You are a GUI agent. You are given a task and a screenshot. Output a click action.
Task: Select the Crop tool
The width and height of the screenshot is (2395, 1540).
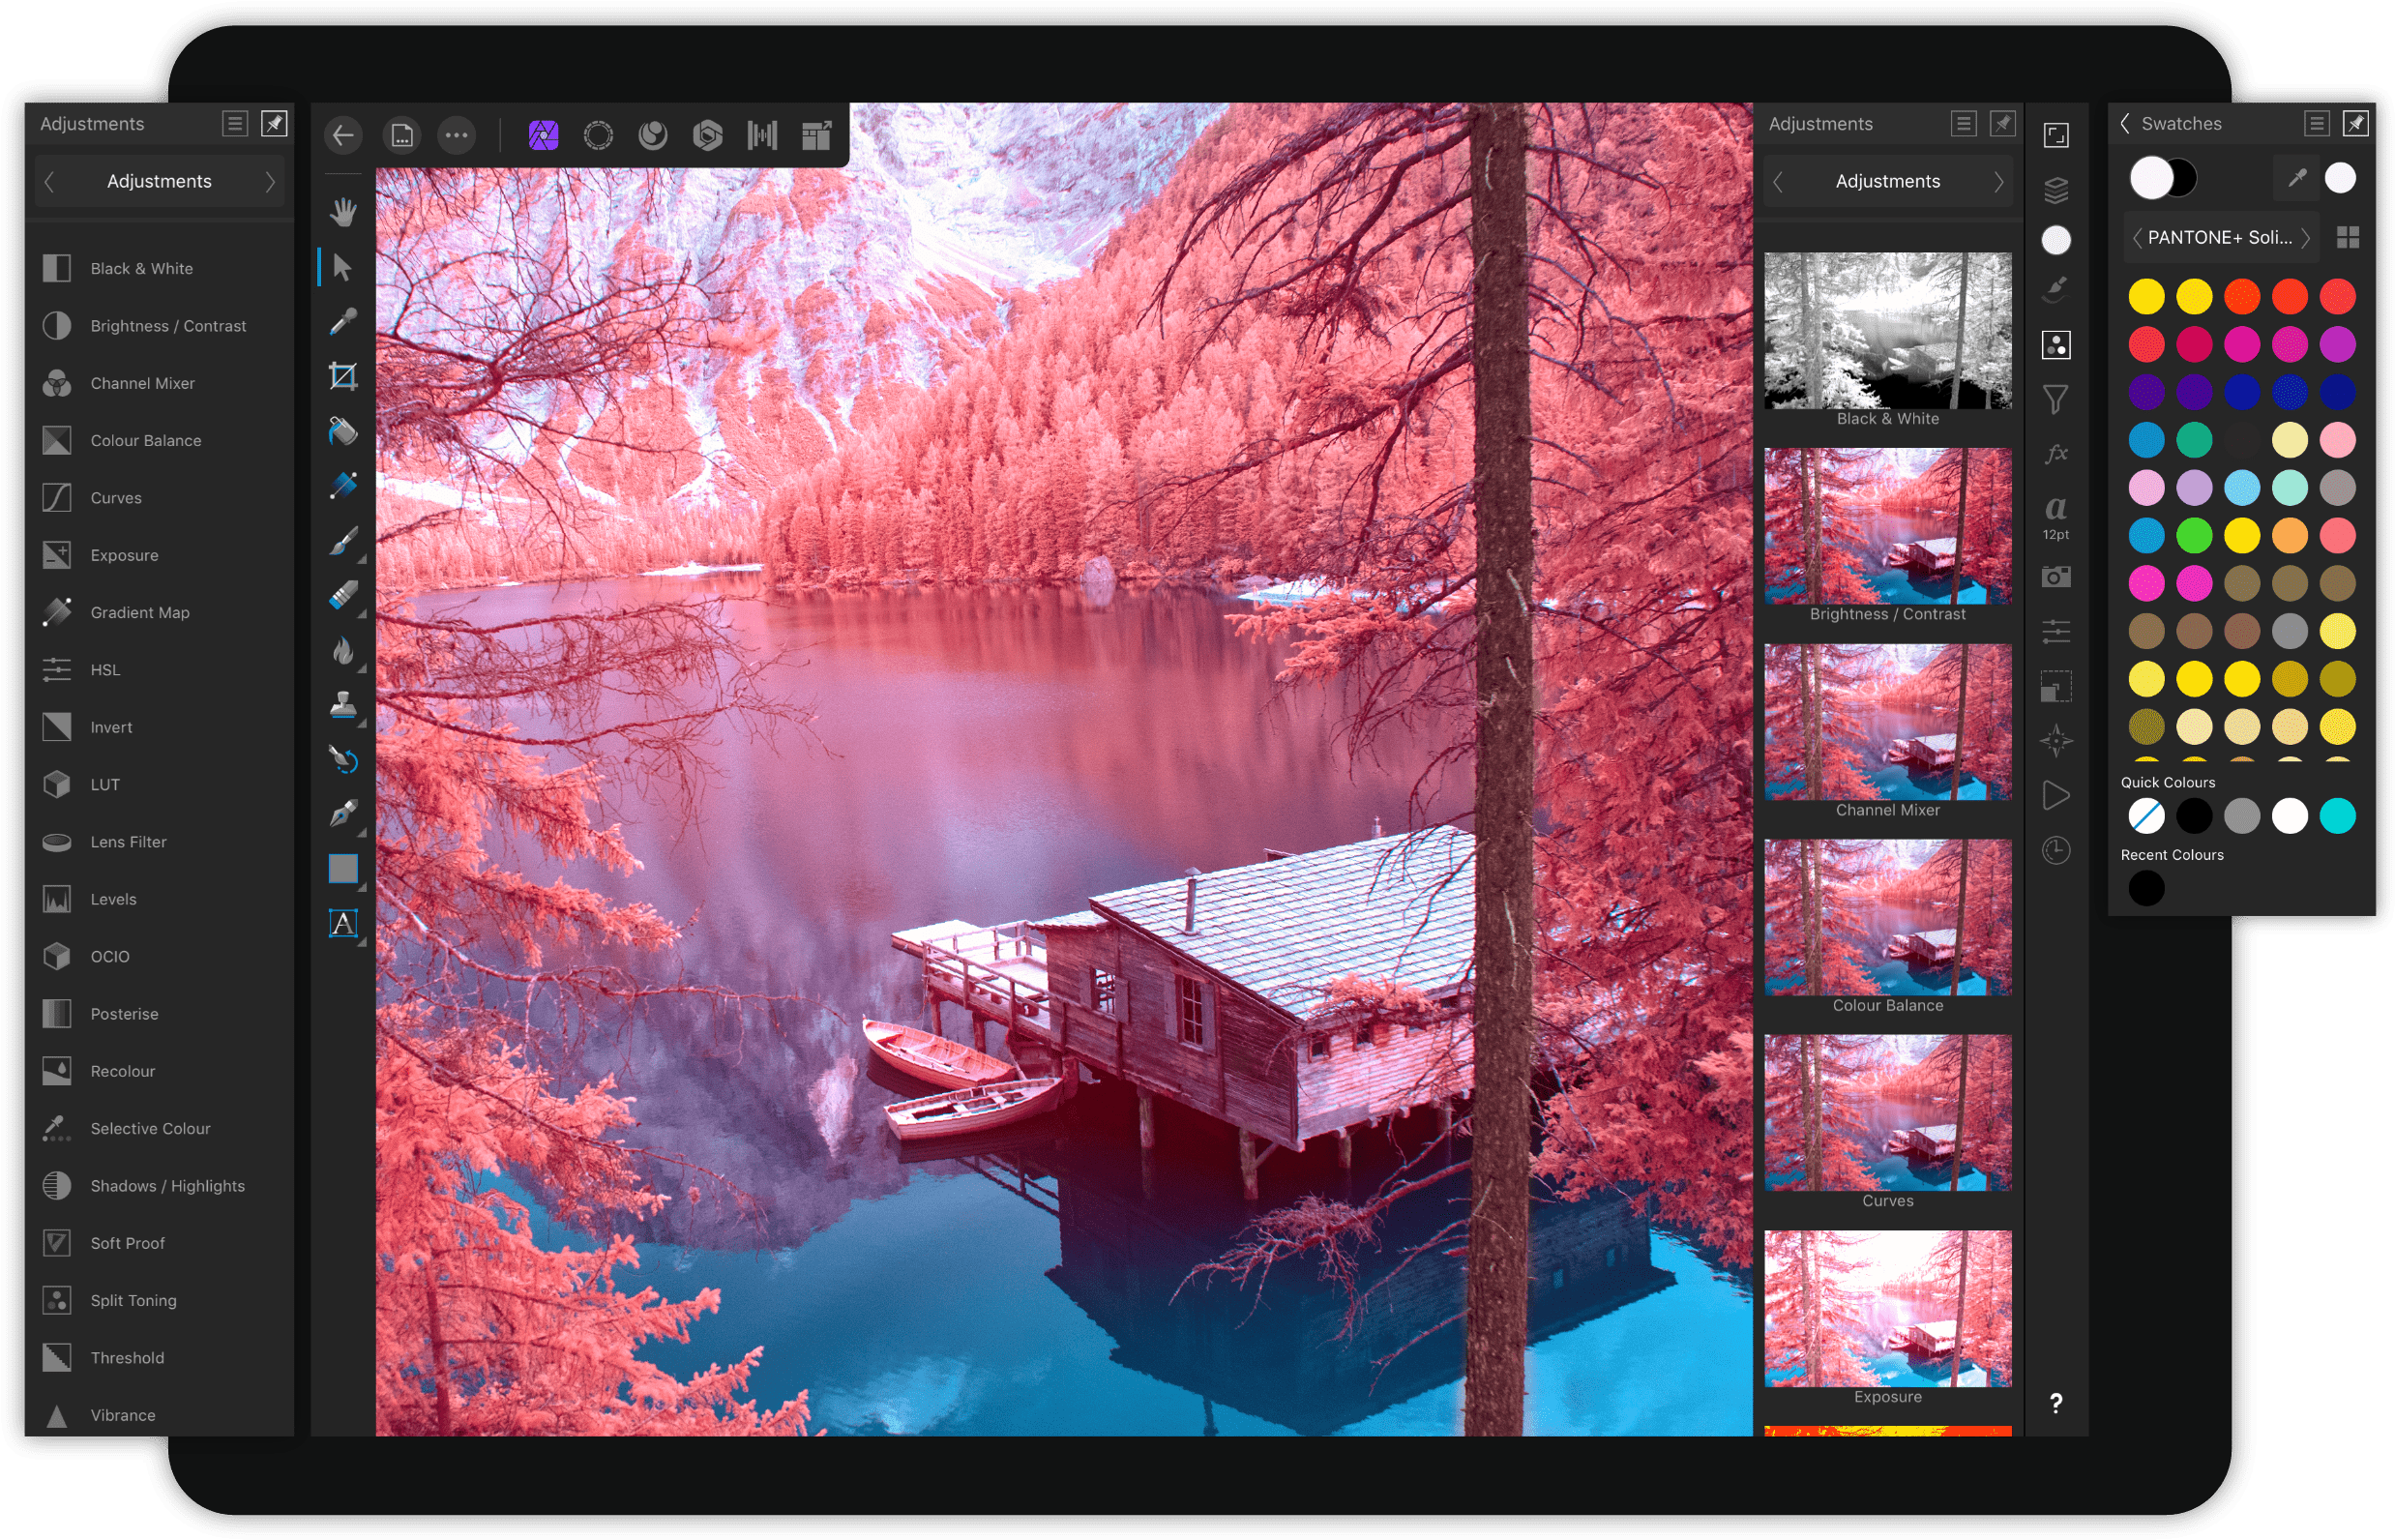point(343,376)
